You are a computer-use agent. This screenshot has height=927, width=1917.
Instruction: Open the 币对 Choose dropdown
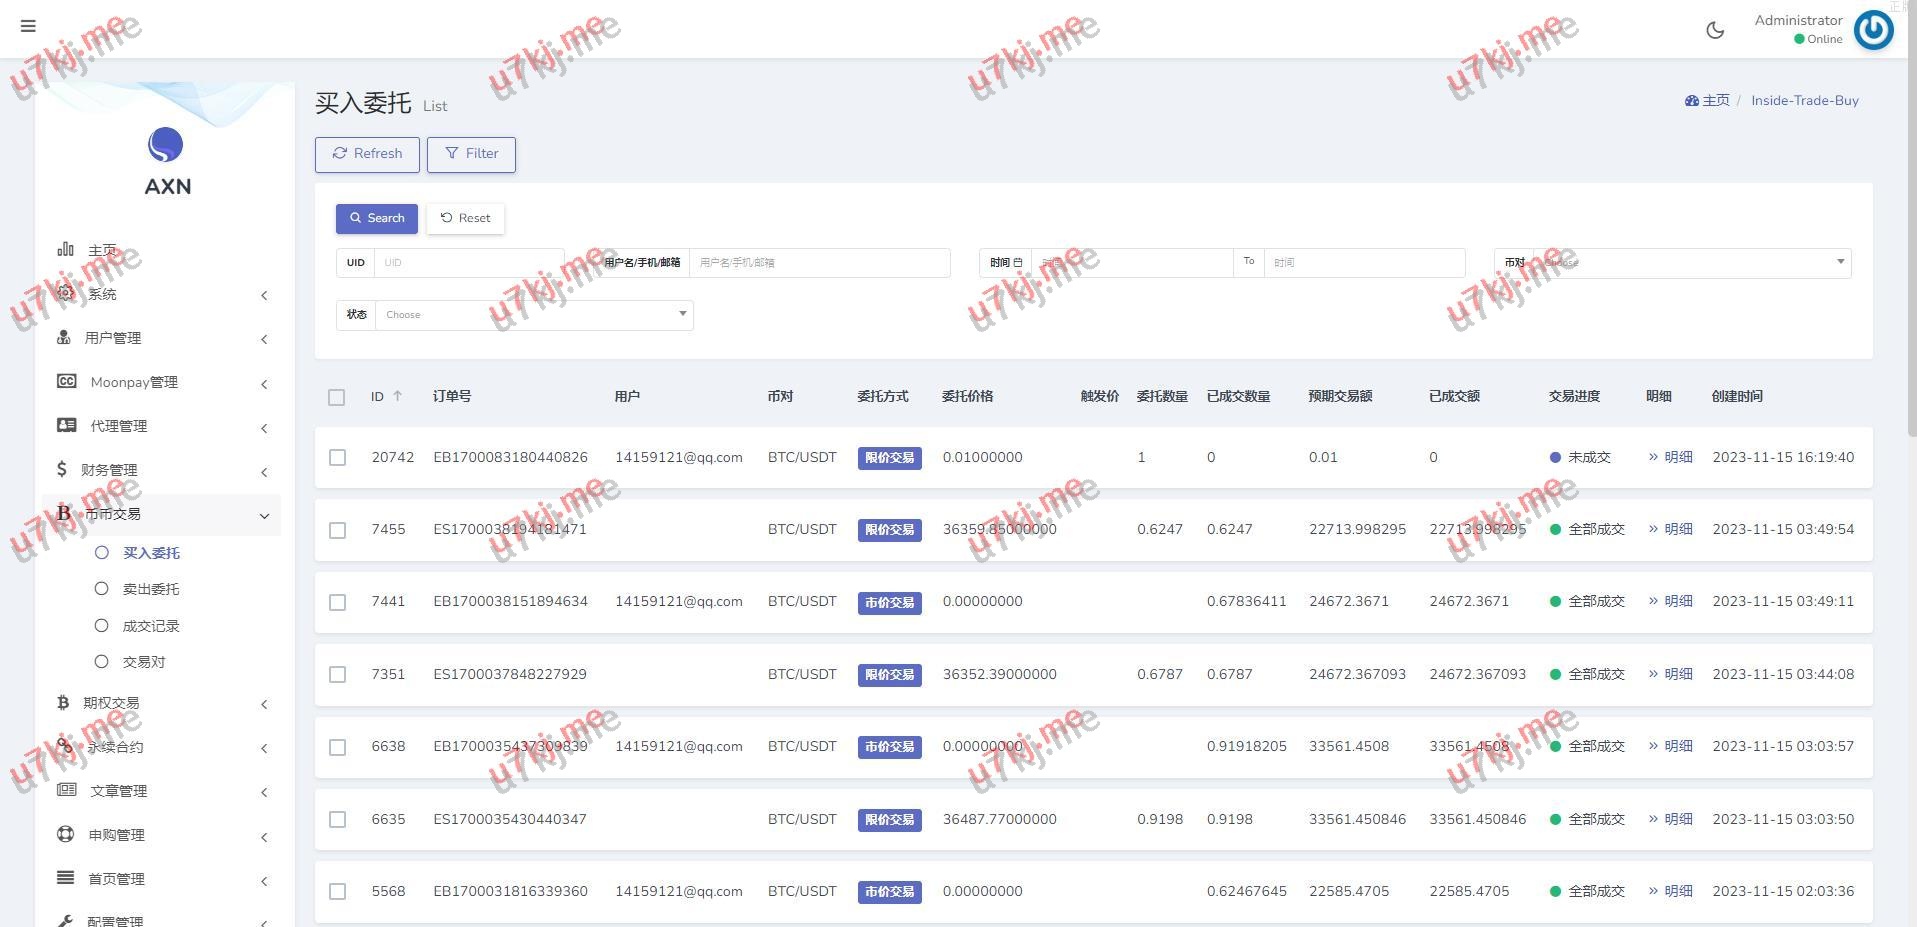click(1691, 263)
